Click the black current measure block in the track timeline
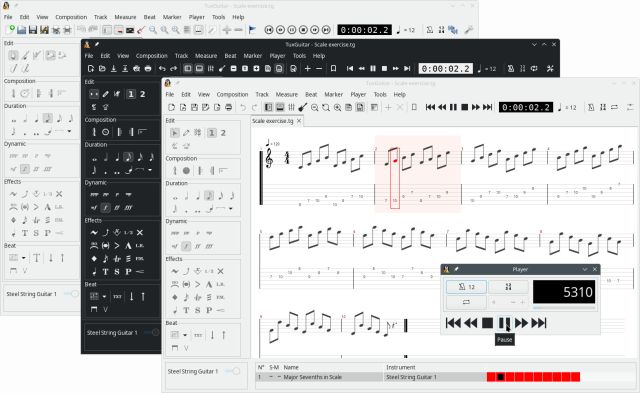Viewport: 640px width, 393px height. click(500, 377)
